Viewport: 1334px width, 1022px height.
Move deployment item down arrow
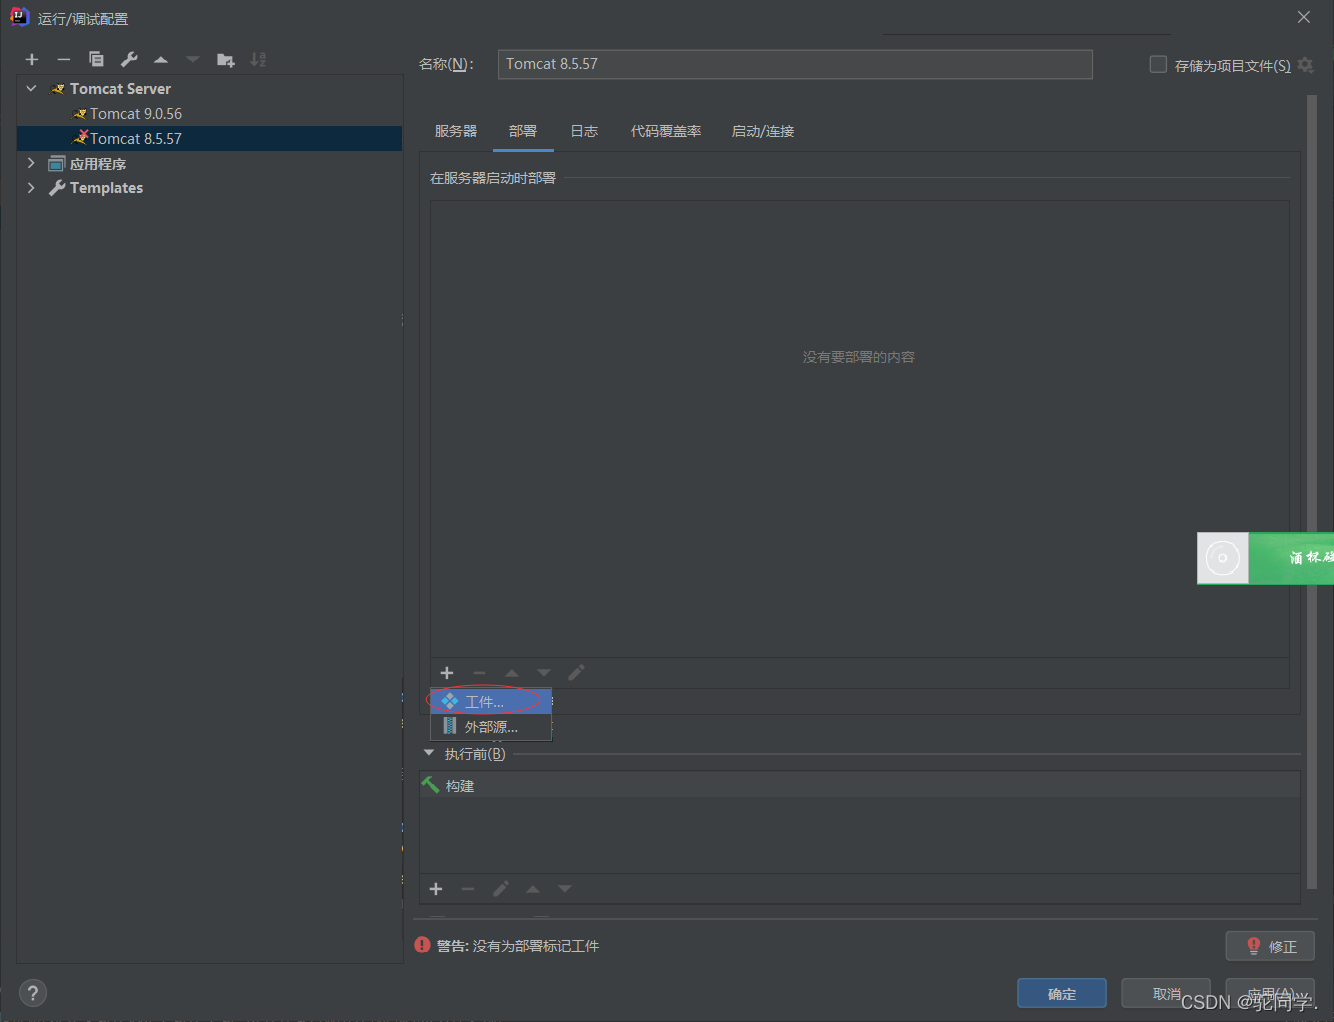click(544, 673)
